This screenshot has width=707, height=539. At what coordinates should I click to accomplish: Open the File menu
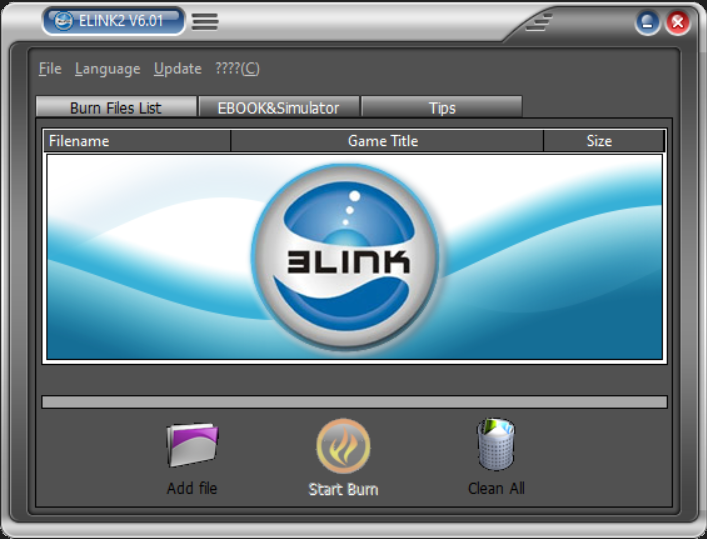coord(50,69)
